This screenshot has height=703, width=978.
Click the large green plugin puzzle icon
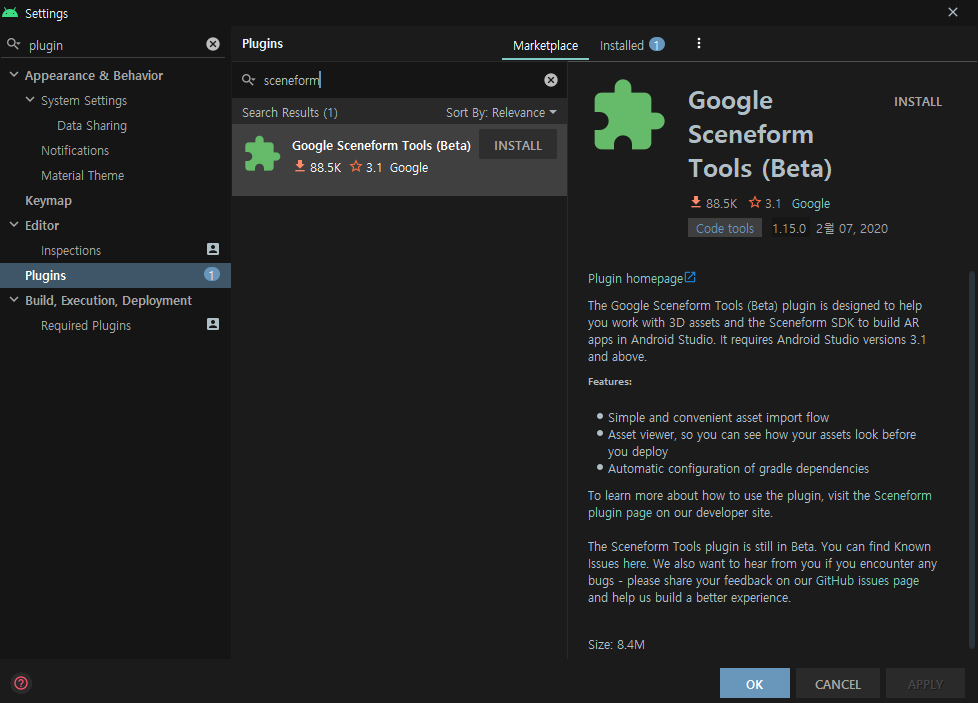[629, 115]
